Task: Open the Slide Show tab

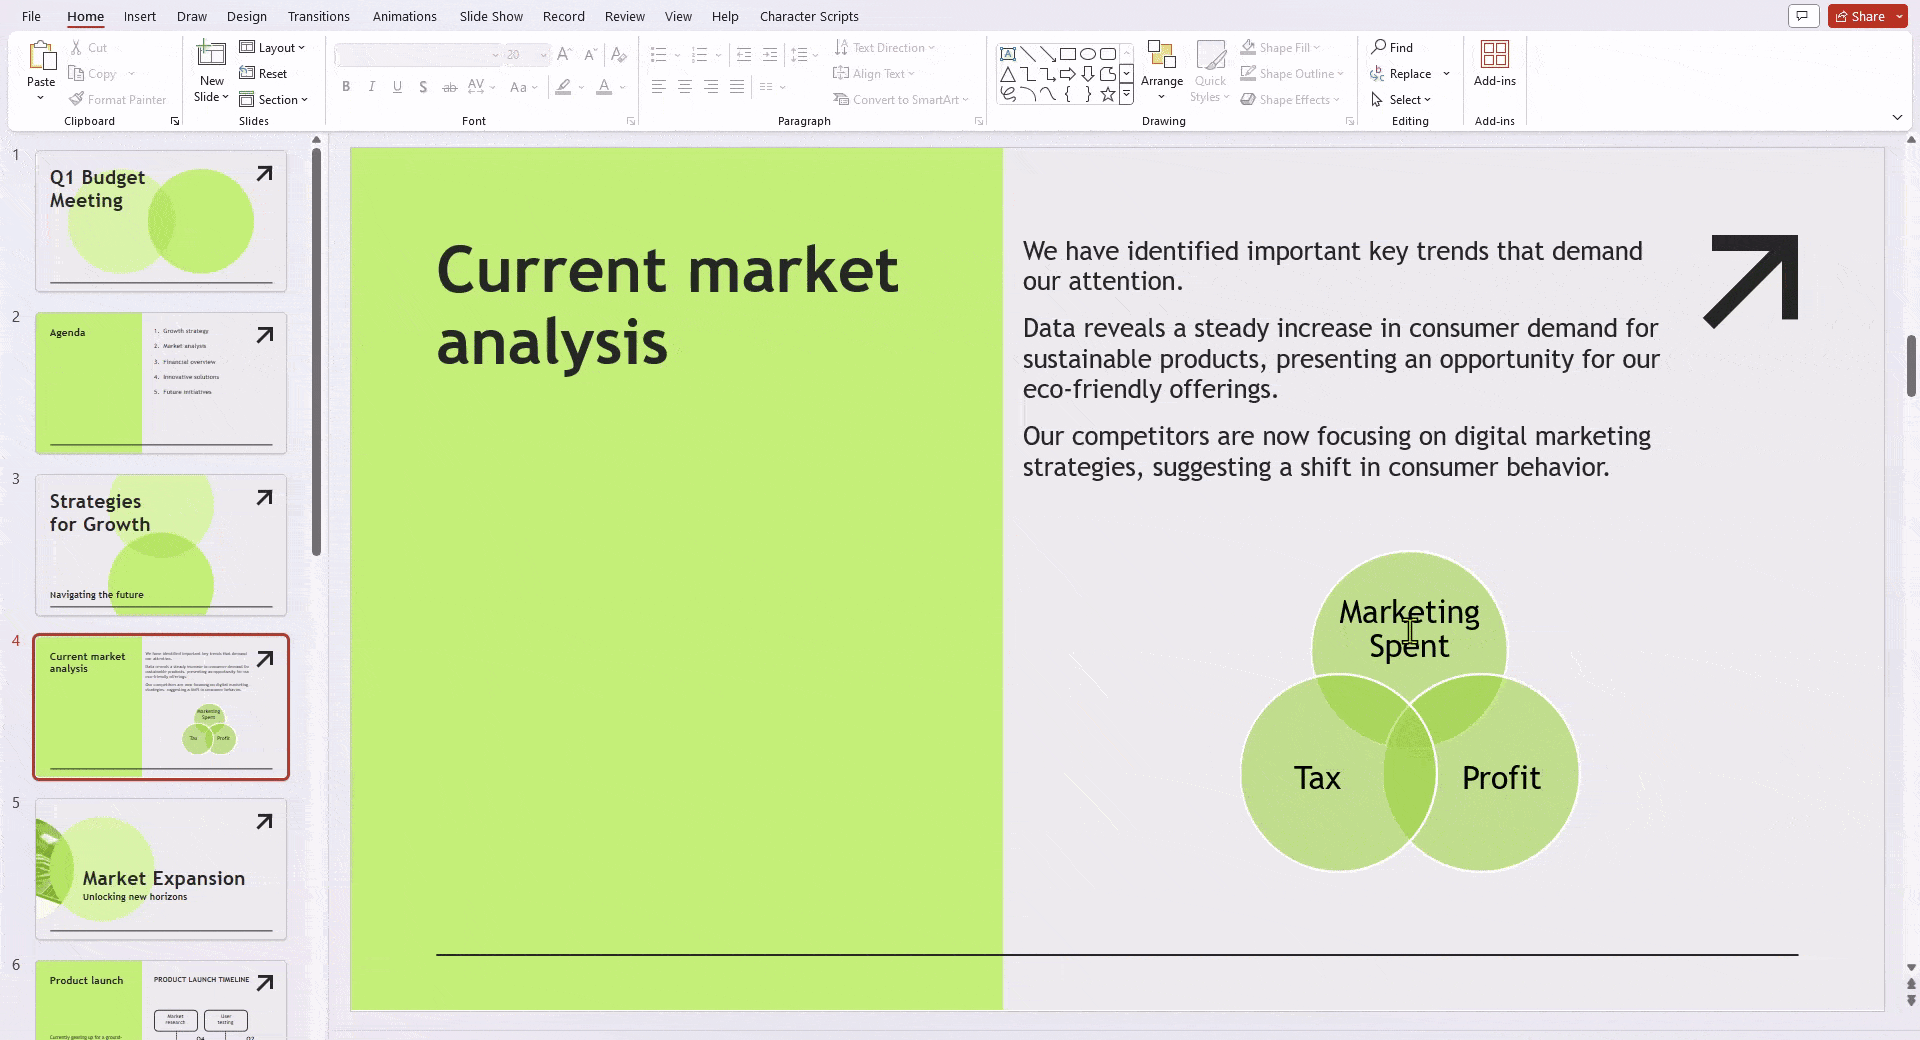Action: (491, 16)
